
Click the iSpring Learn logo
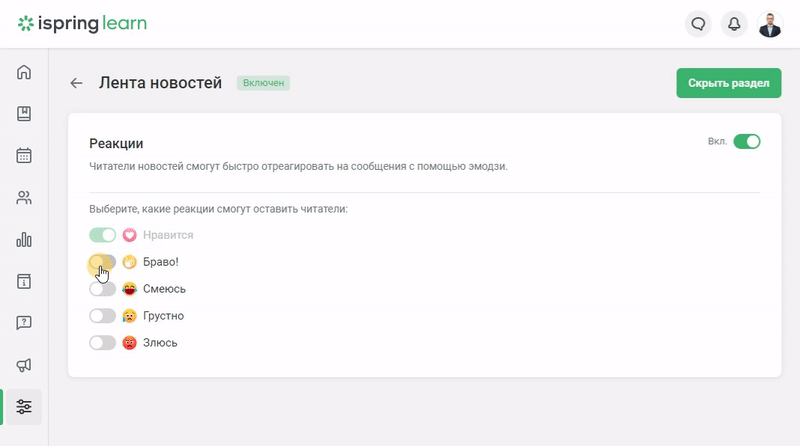click(82, 23)
